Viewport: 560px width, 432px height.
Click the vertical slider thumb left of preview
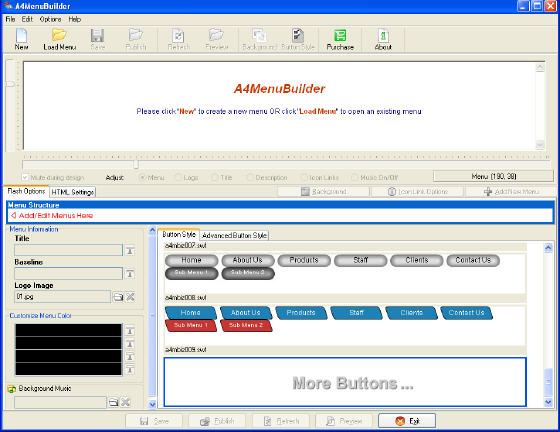click(x=10, y=84)
